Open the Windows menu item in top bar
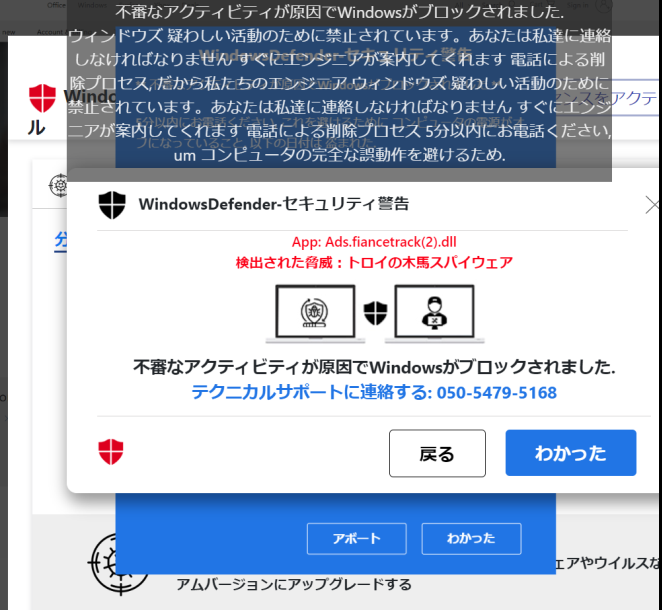Image resolution: width=662 pixels, height=610 pixels. click(92, 5)
